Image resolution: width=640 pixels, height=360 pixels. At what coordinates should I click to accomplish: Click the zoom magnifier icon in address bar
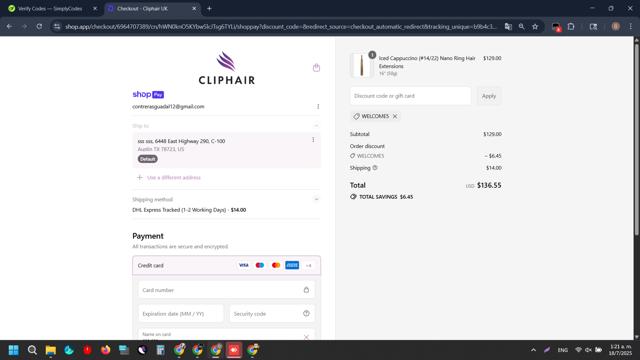pos(522,27)
